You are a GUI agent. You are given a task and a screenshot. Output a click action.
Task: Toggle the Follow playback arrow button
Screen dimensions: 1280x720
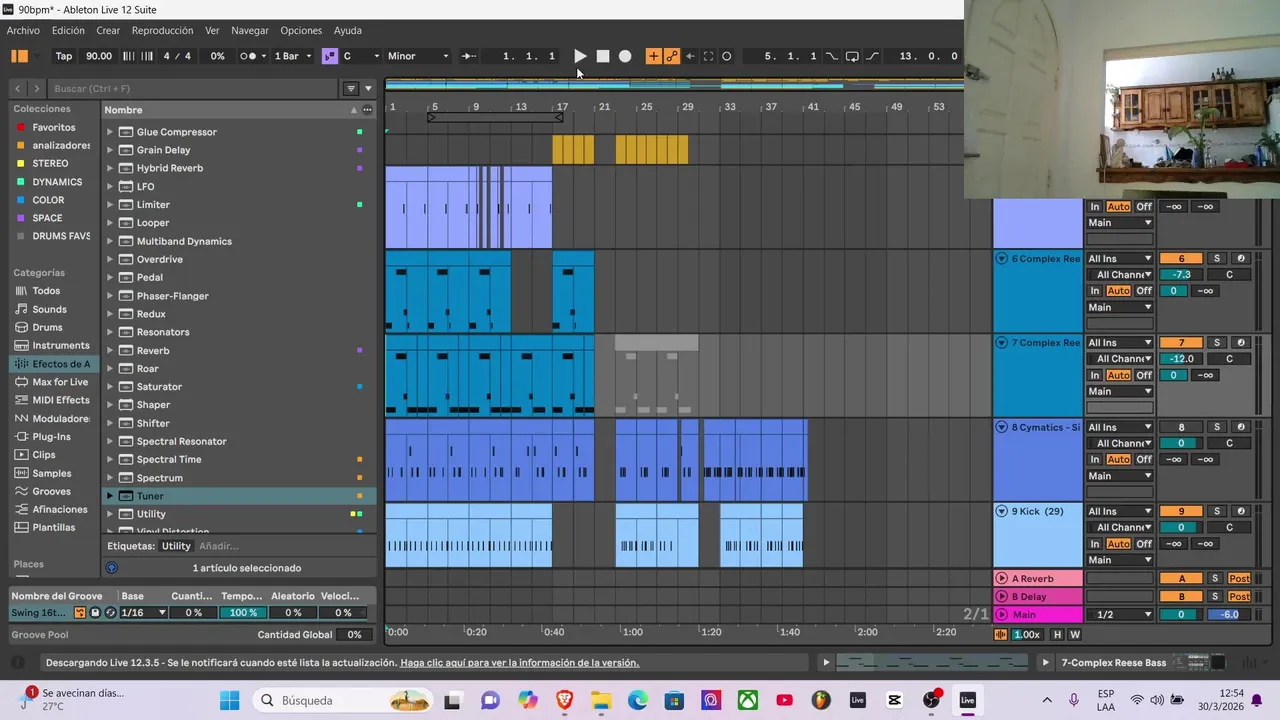coord(468,56)
